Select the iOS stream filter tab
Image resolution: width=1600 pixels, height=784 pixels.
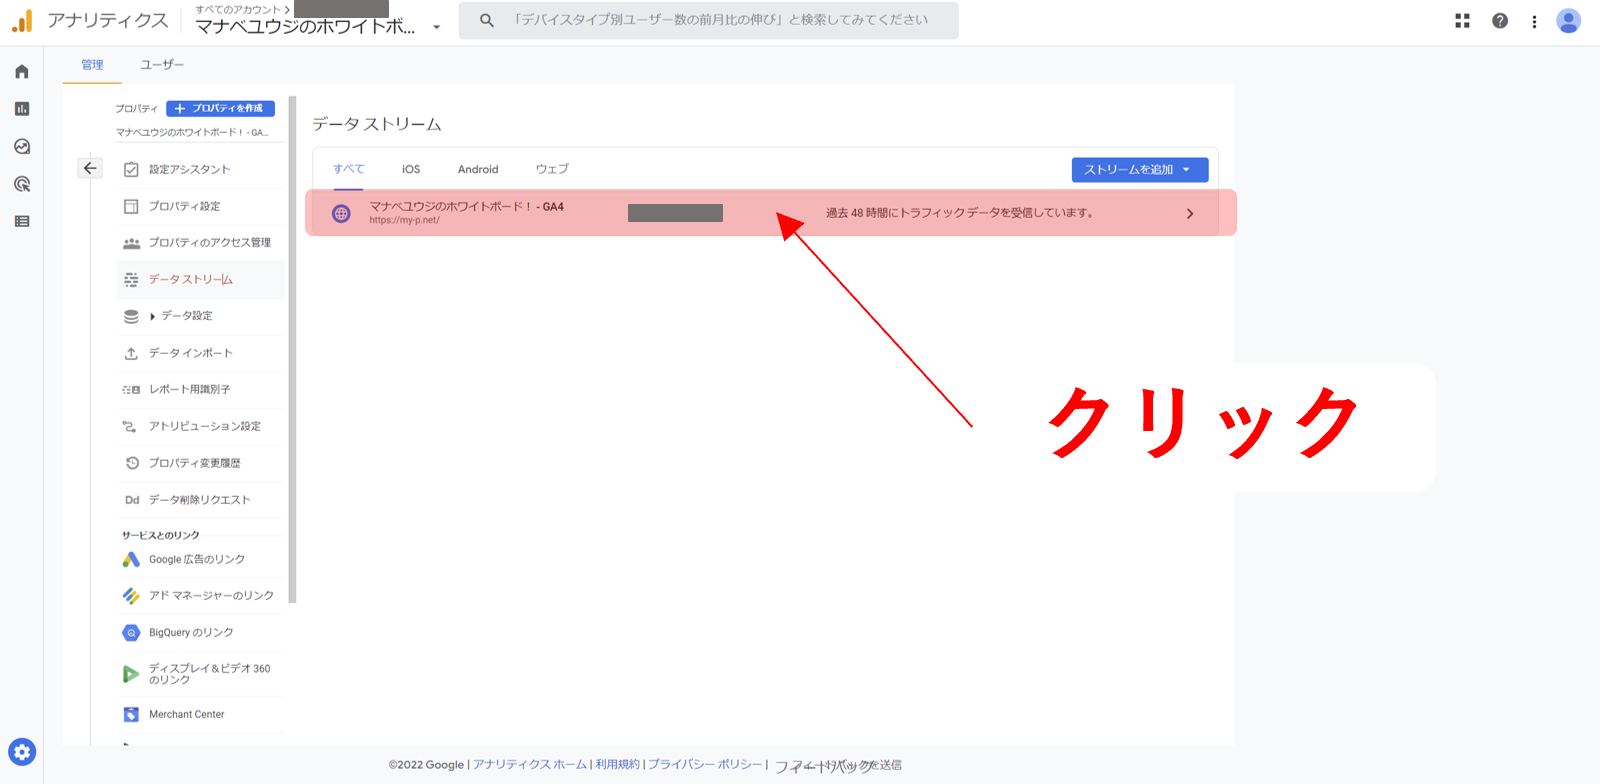click(x=411, y=169)
